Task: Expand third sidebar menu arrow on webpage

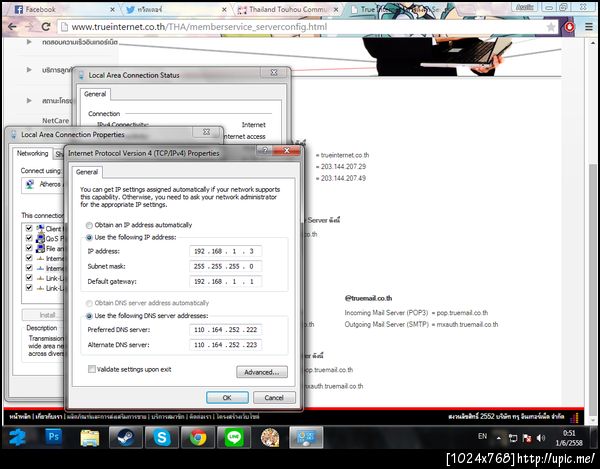Action: 29,101
